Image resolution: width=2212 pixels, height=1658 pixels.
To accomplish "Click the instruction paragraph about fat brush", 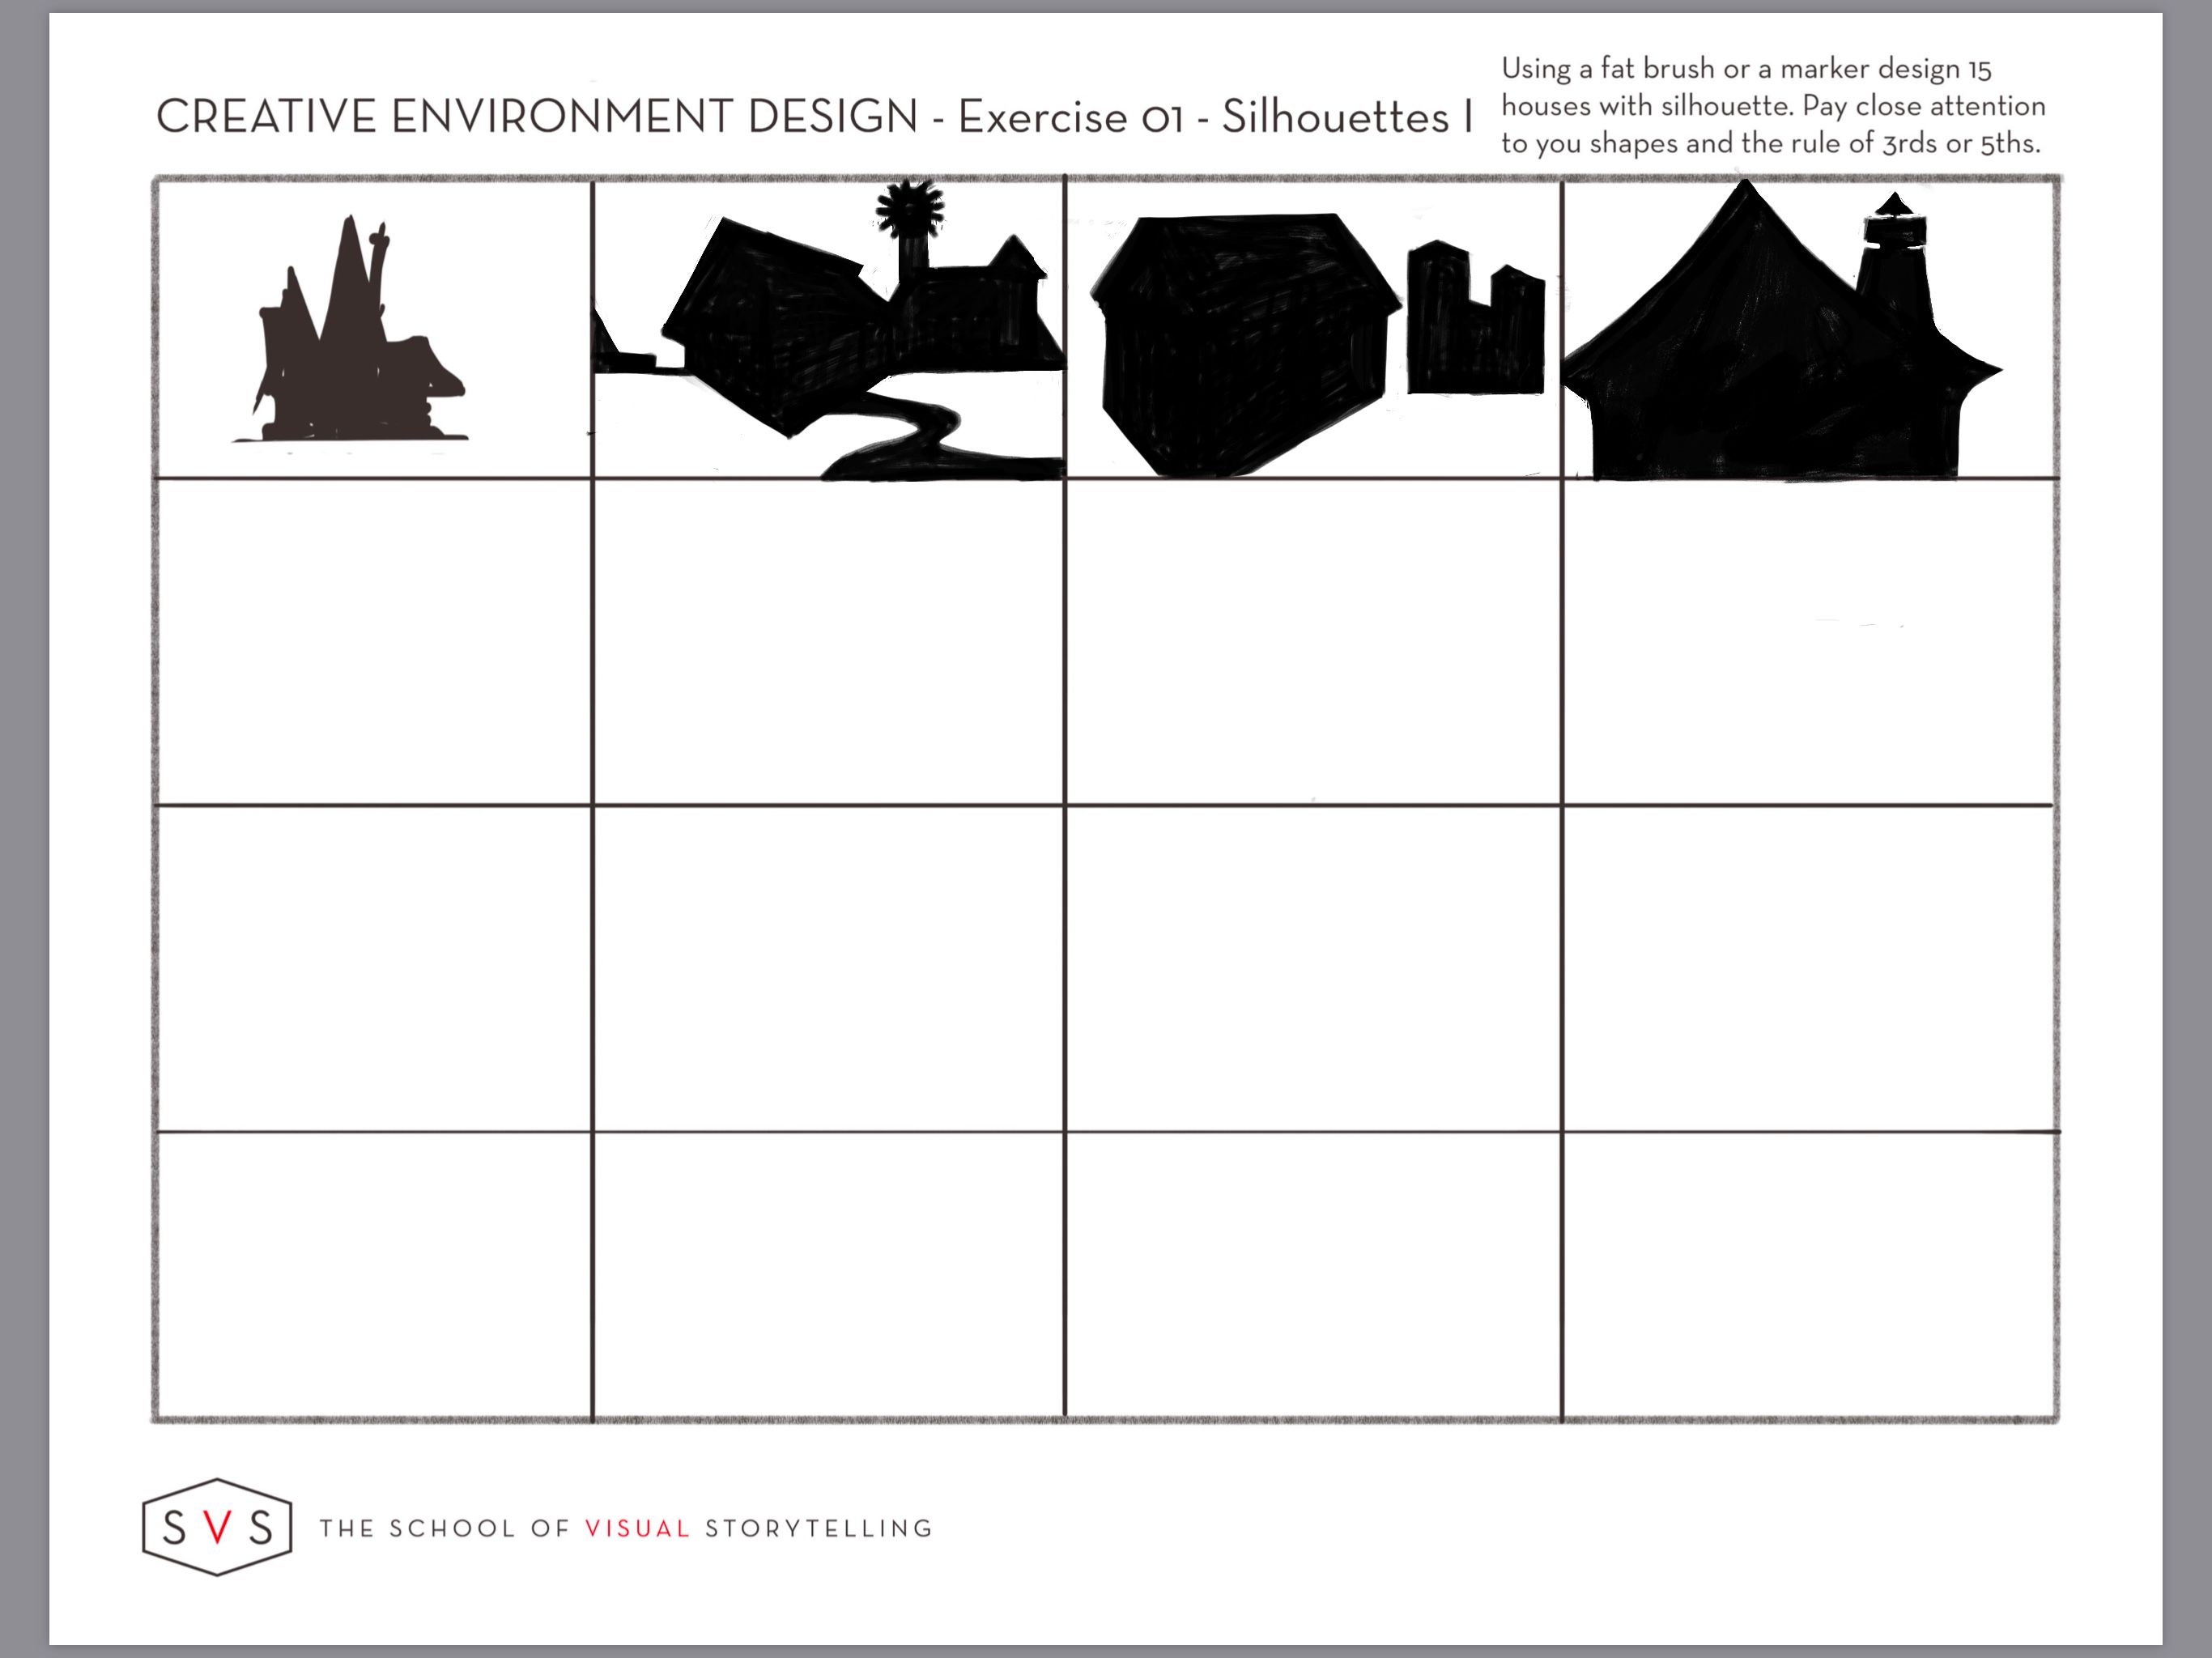I will 1772,106.
